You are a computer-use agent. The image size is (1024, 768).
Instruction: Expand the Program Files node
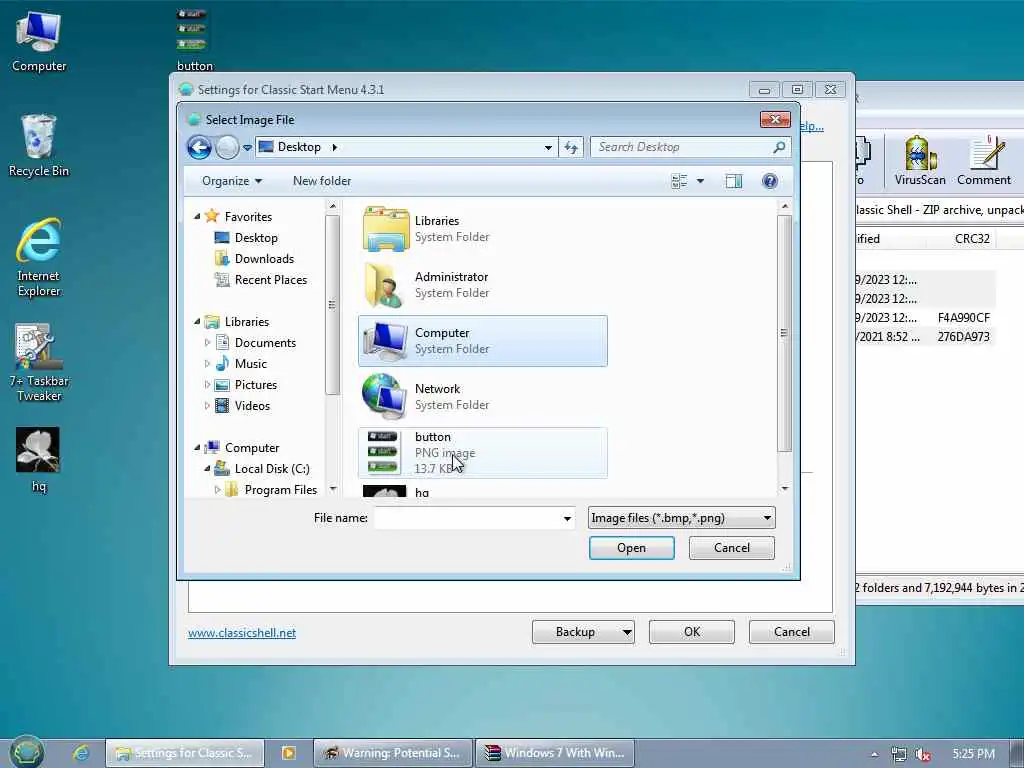click(x=217, y=490)
